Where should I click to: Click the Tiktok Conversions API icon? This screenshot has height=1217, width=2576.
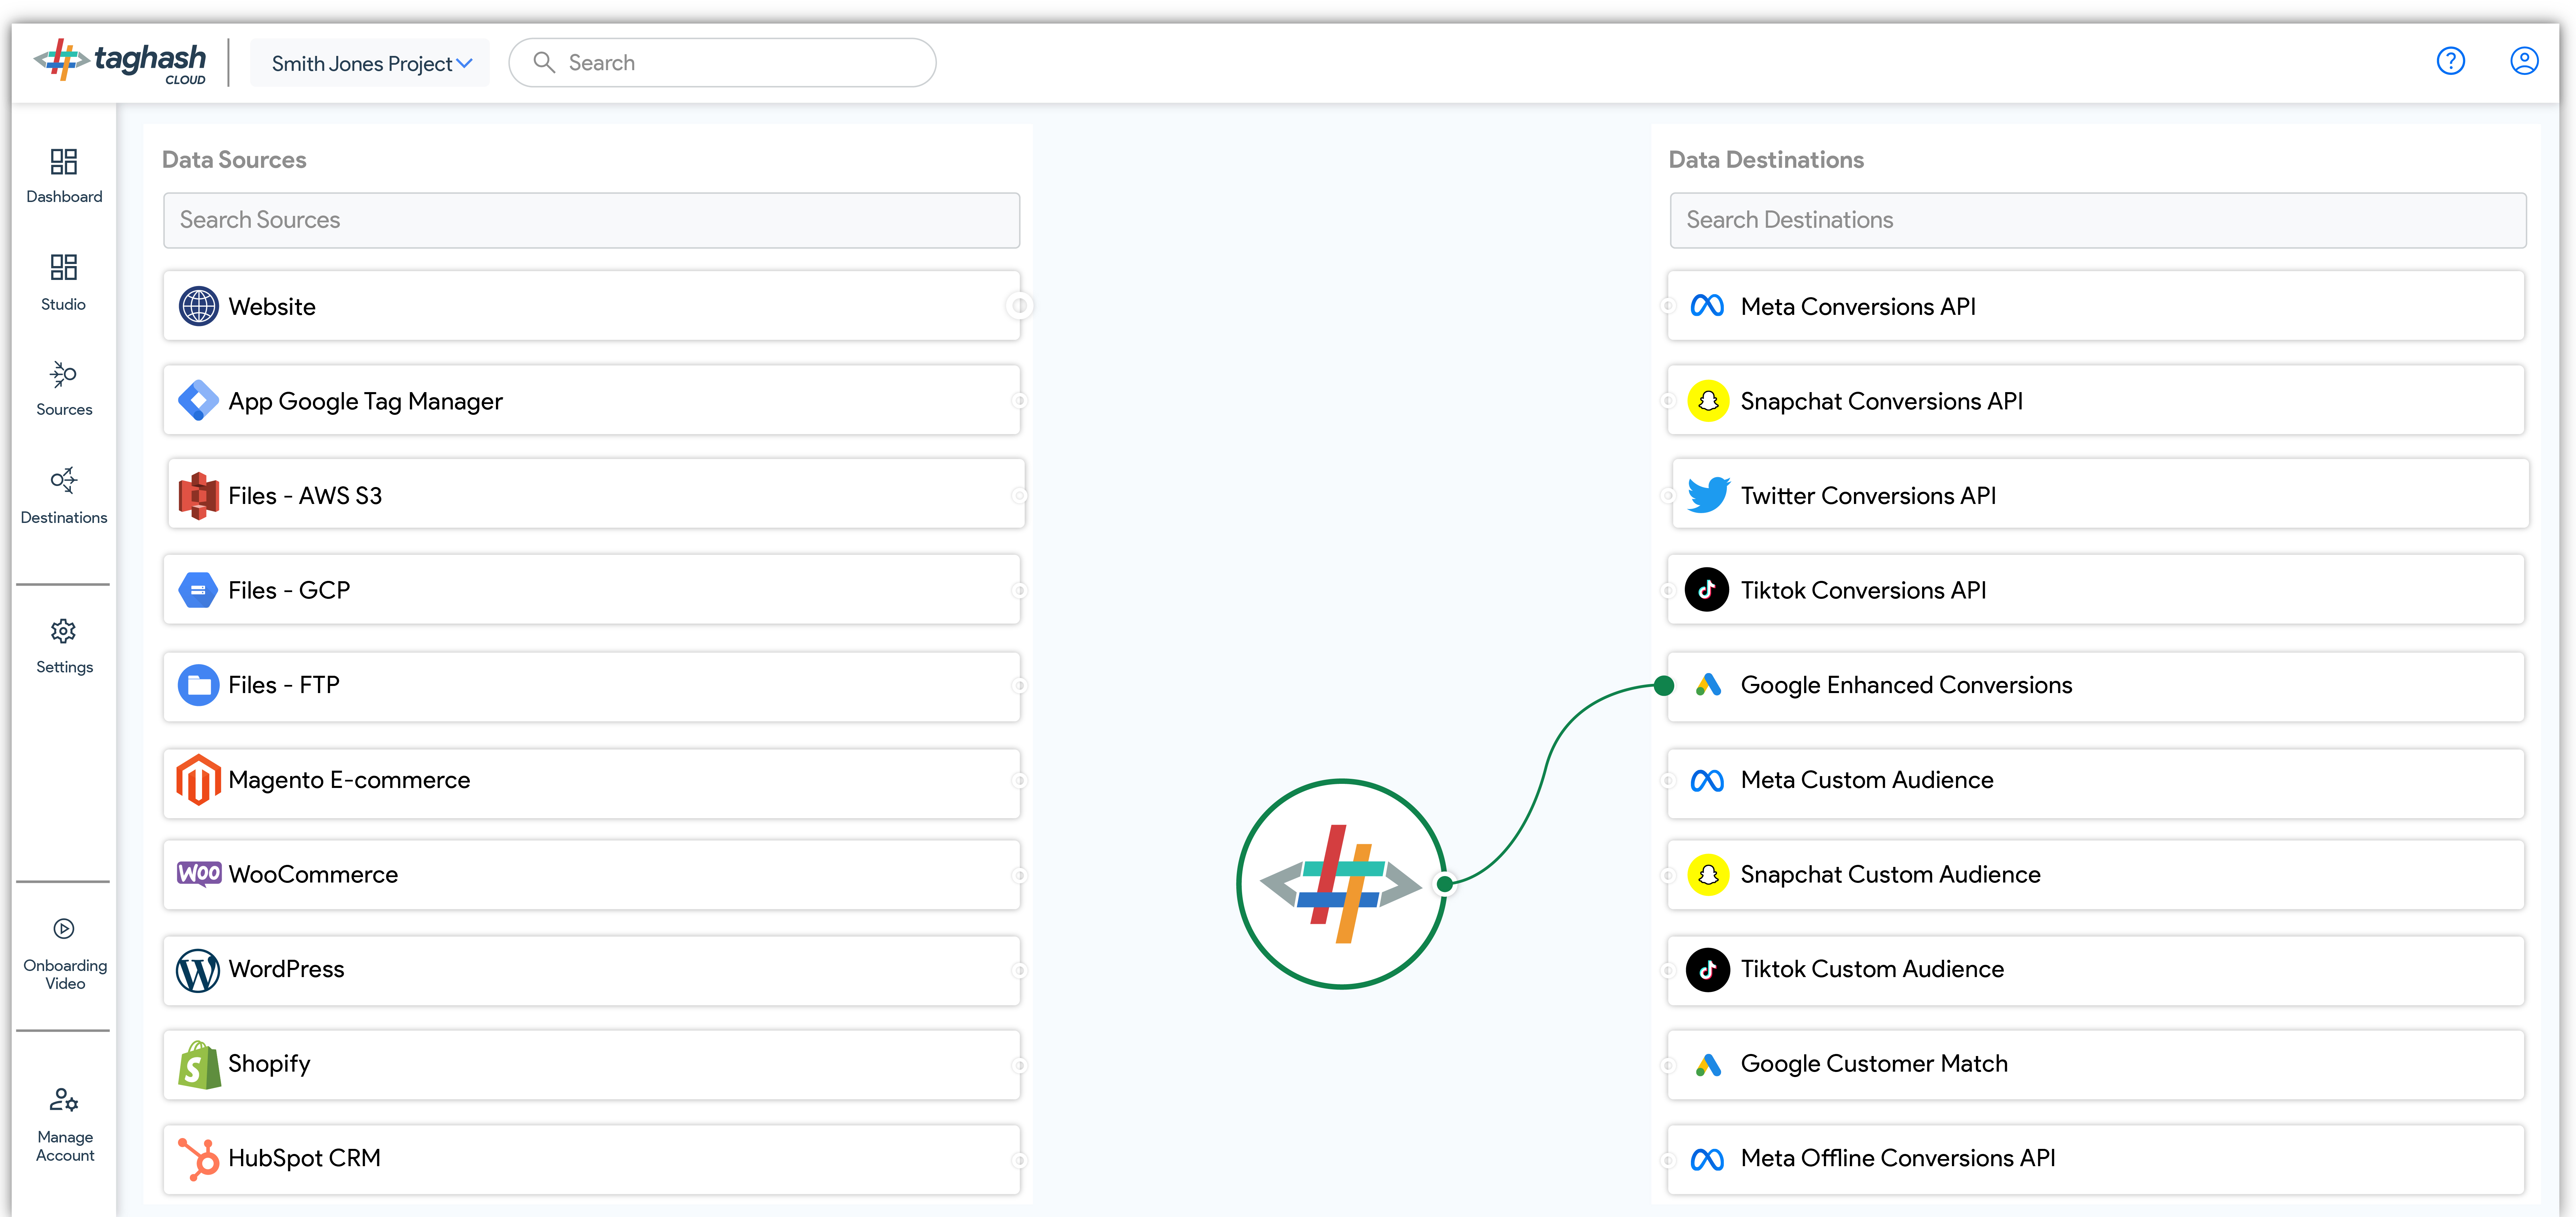(x=1707, y=590)
